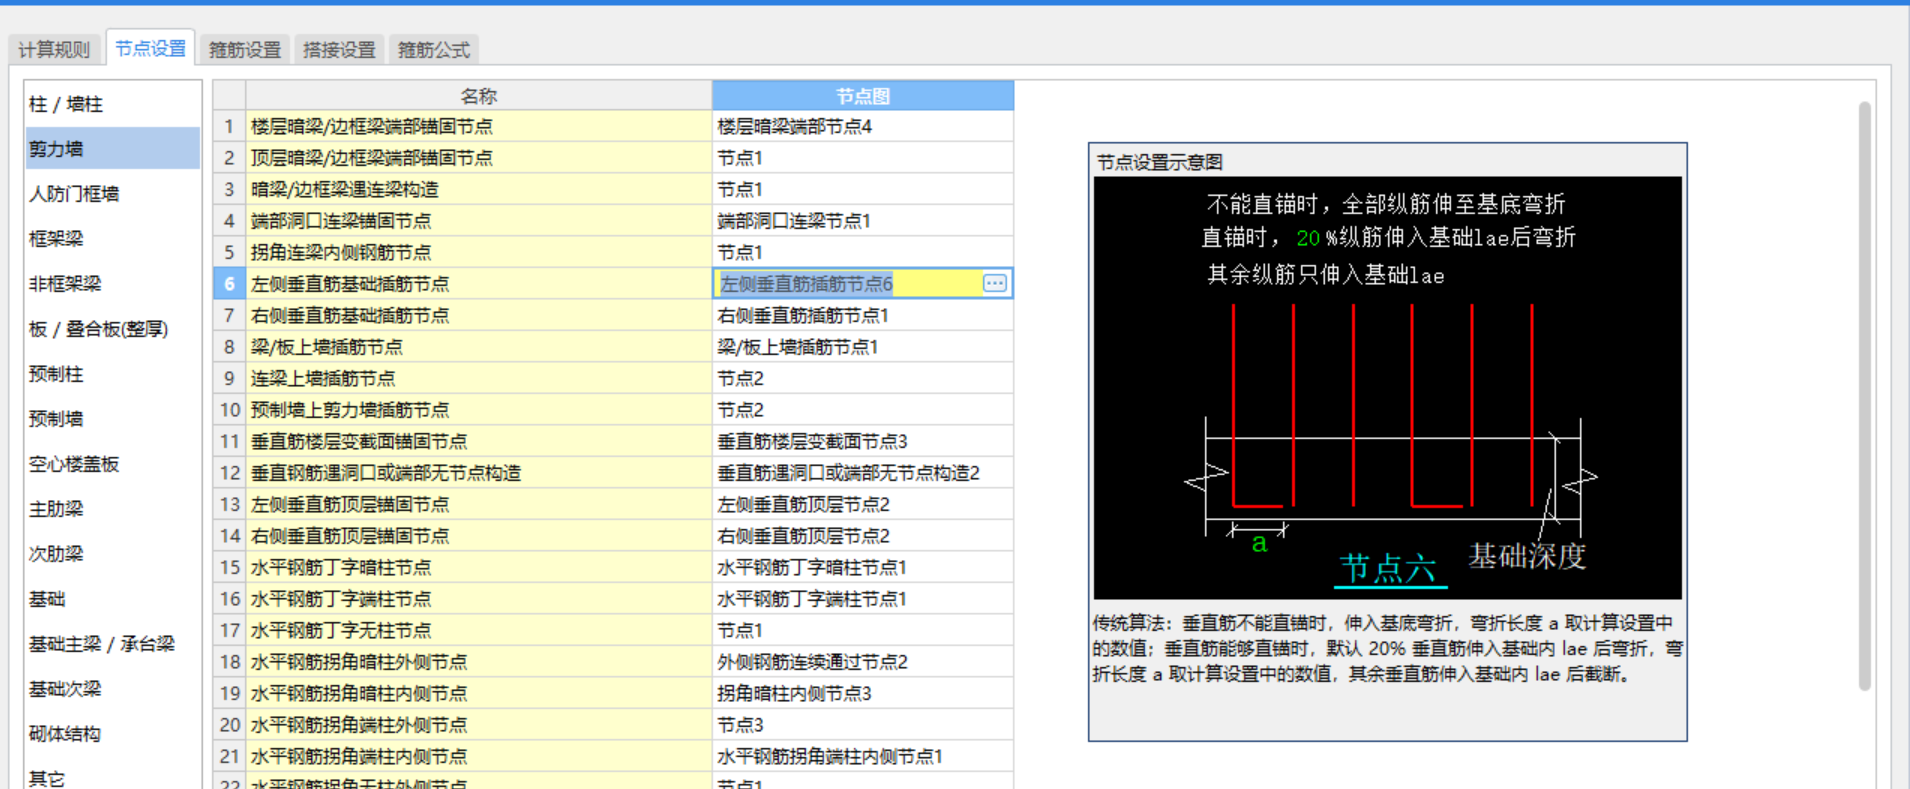Select row 16 水平钢筋丁字端柱节点
This screenshot has width=1910, height=789.
pos(479,599)
